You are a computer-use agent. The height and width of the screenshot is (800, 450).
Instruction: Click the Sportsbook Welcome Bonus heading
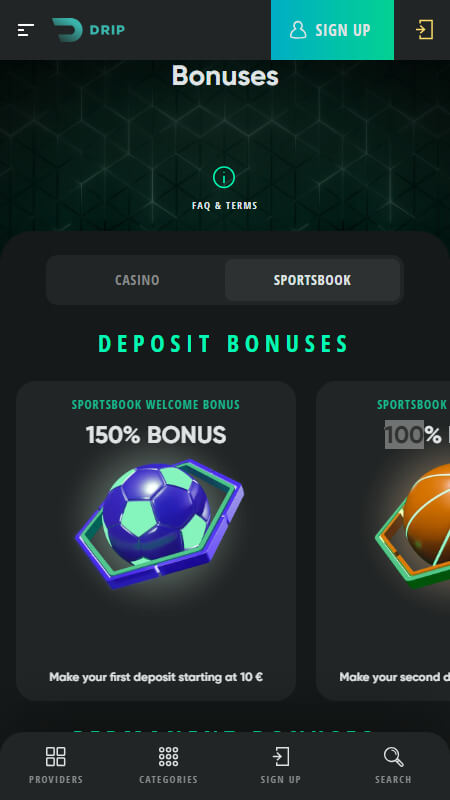tap(156, 405)
